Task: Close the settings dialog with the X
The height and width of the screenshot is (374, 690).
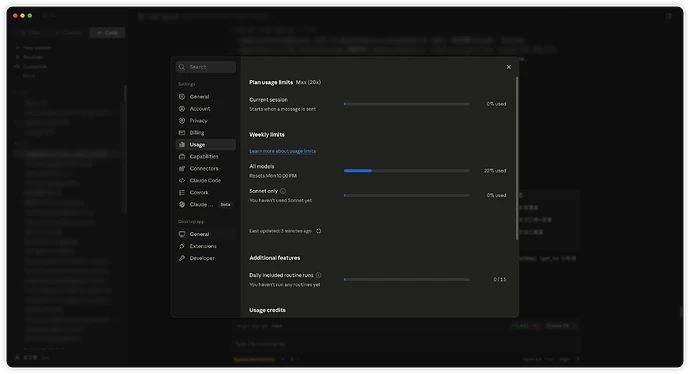Action: tap(508, 67)
